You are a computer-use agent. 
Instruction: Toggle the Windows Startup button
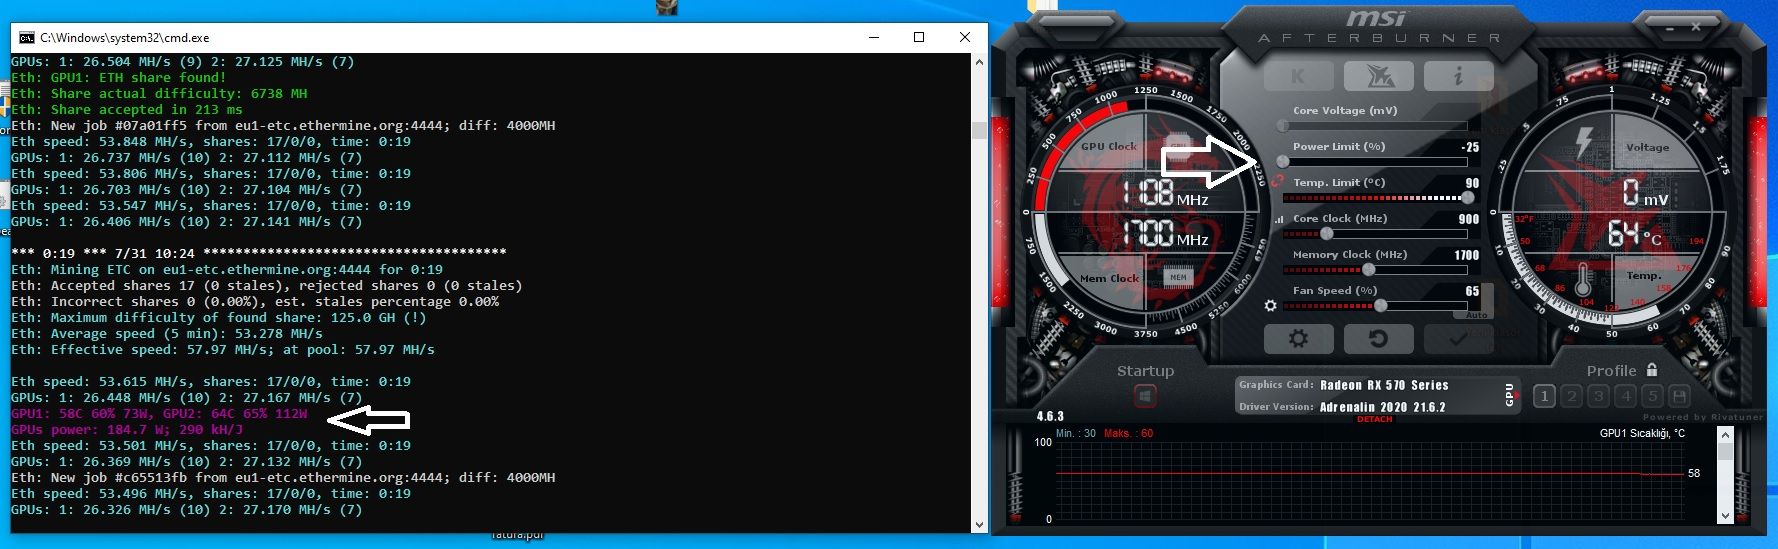(1145, 396)
